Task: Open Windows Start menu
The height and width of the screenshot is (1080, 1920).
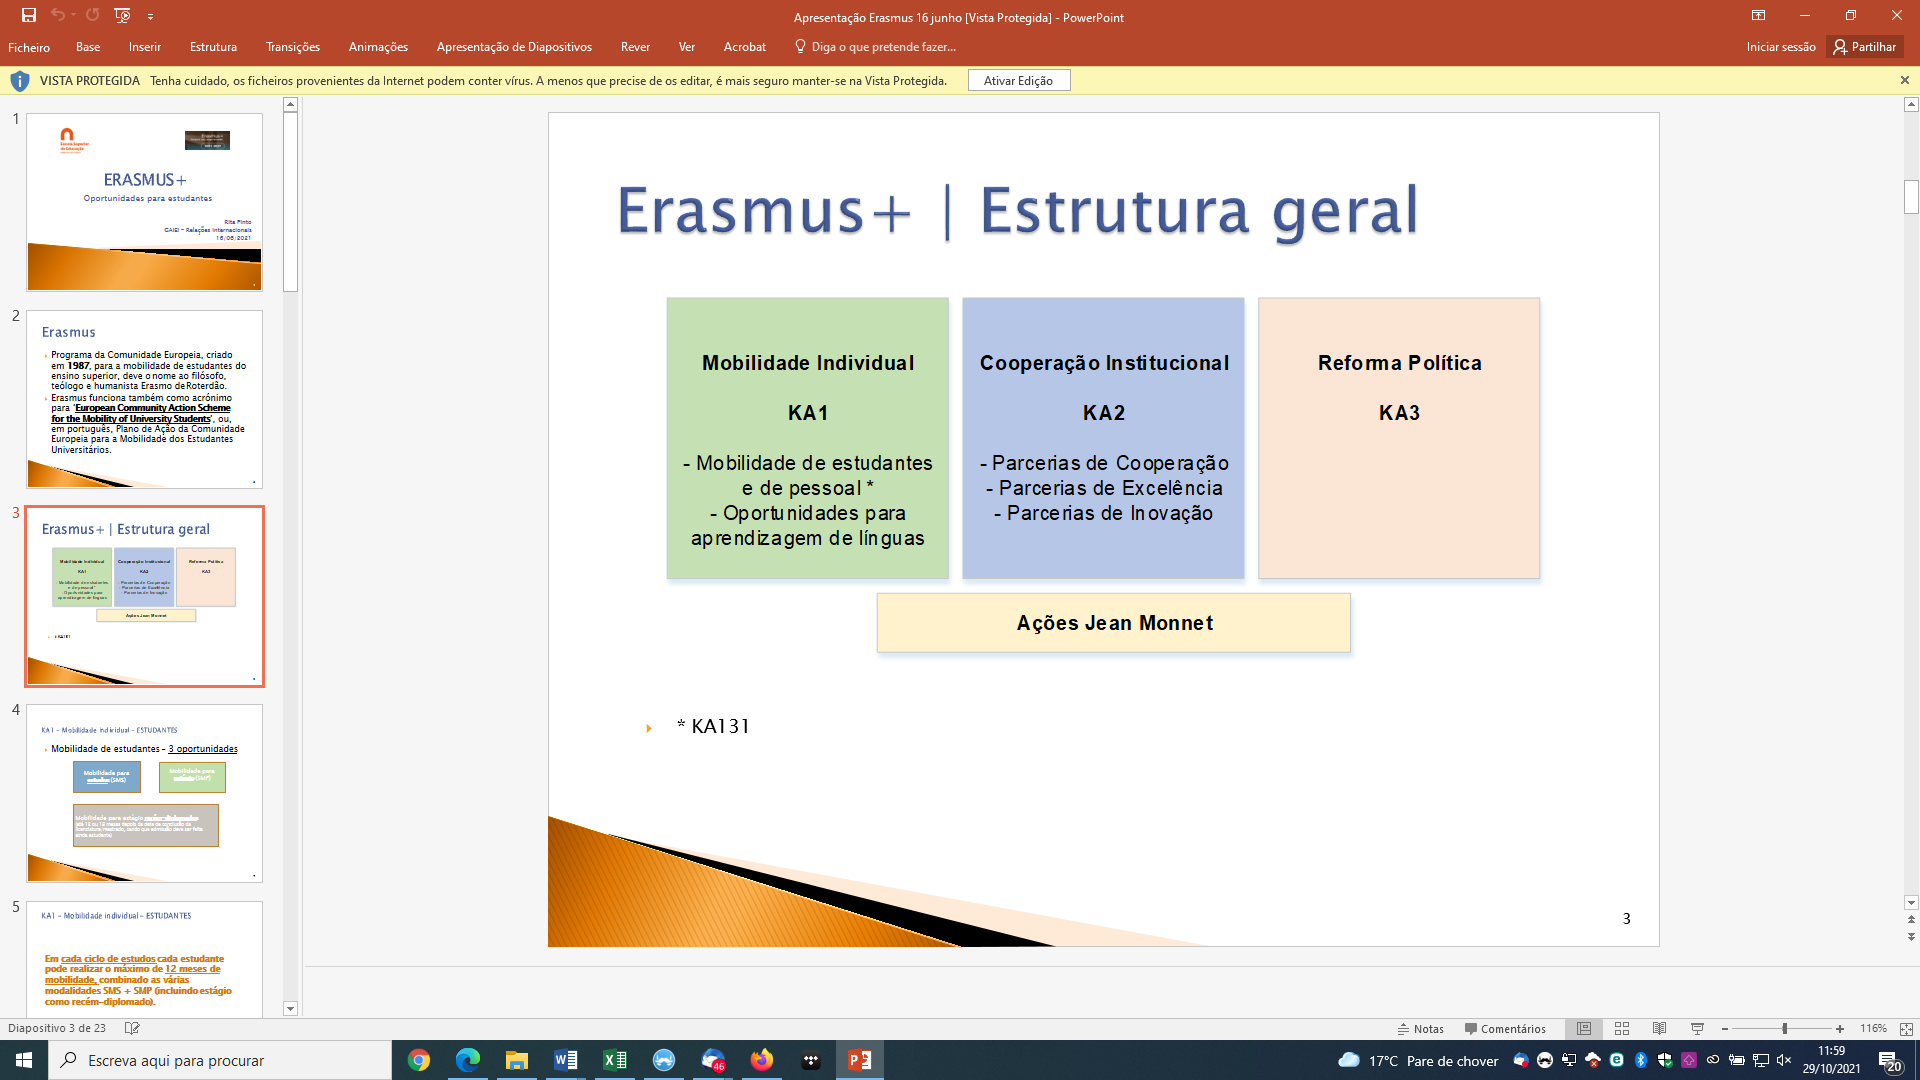Action: (x=24, y=1060)
